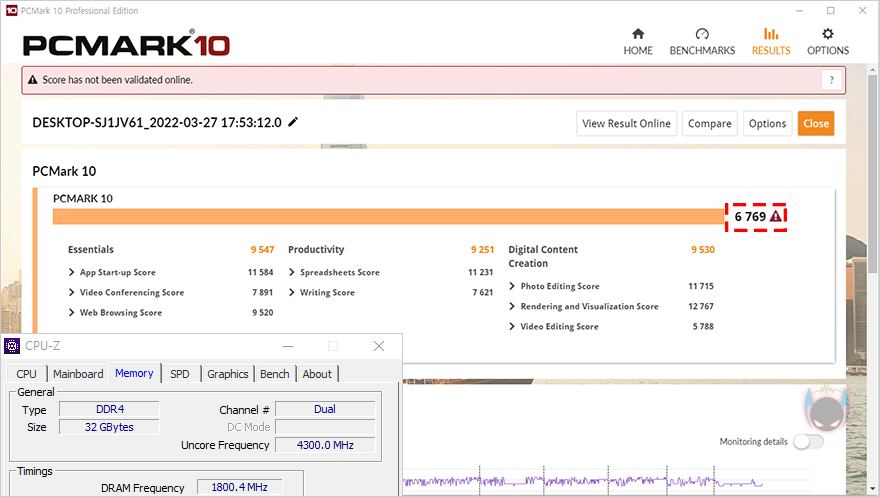Toggle Monitoring details switch
Viewport: 880px width, 497px height.
pos(809,441)
